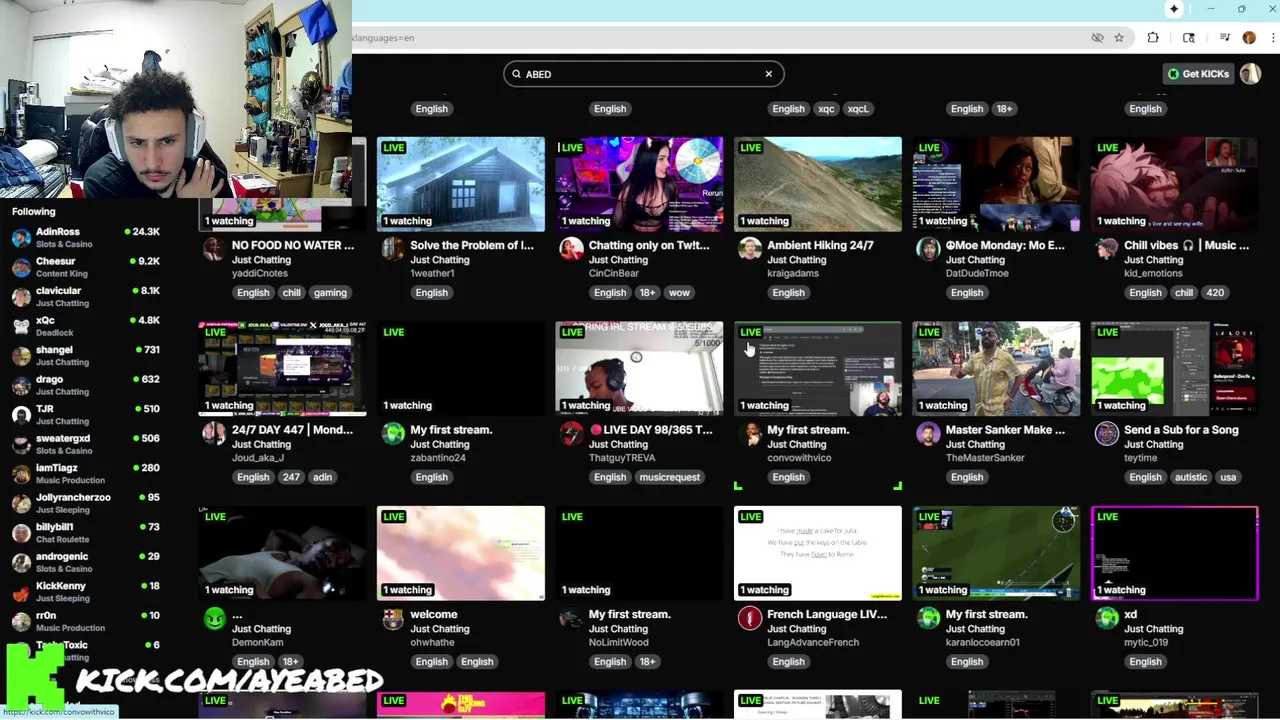Open the Send a Sub for a Song thumbnail

tap(1175, 369)
